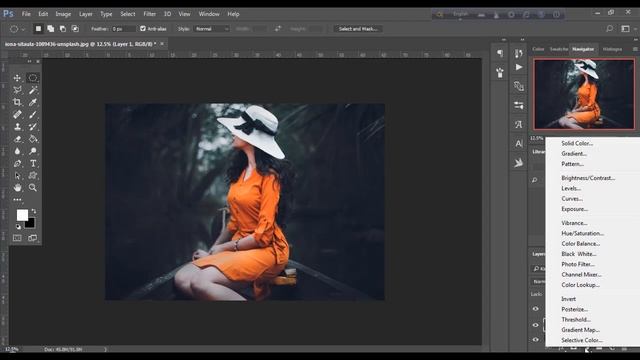Select the Brush tool
This screenshot has width=640, height=360.
click(33, 114)
